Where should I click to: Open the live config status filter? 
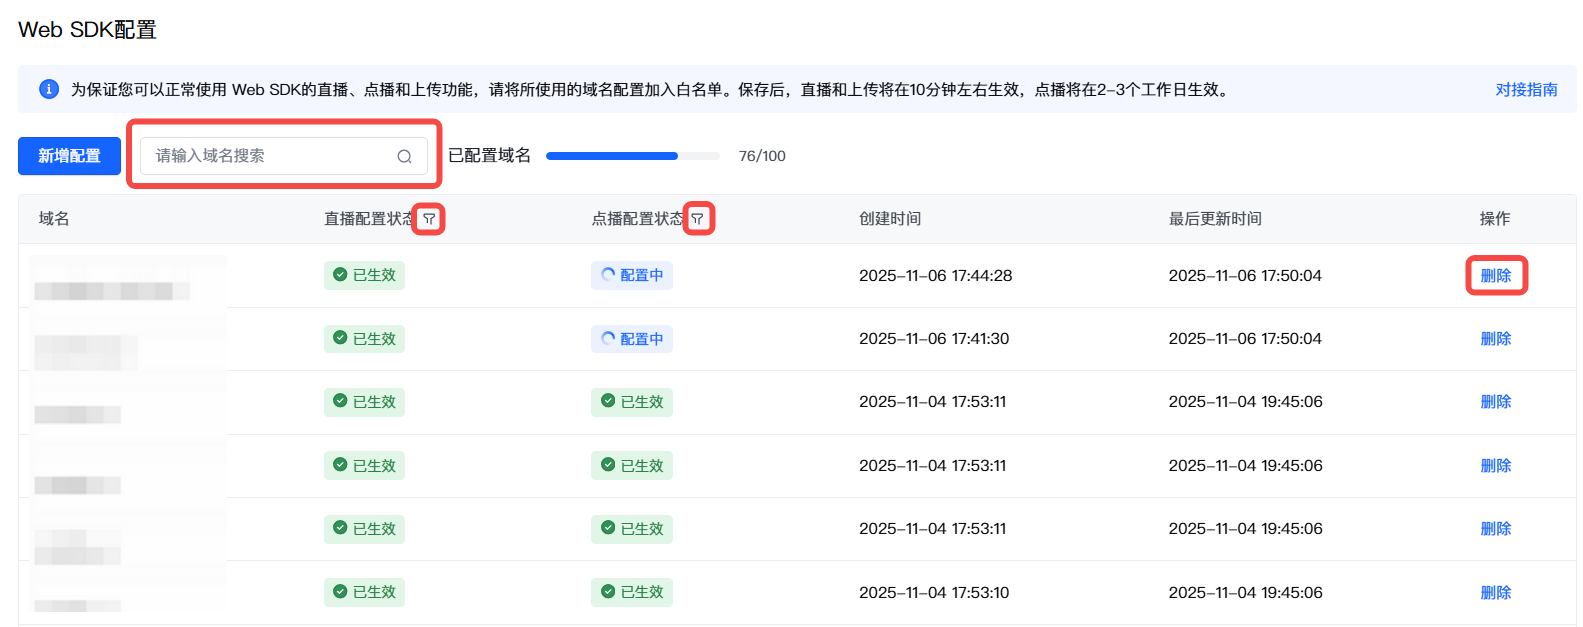(x=429, y=219)
